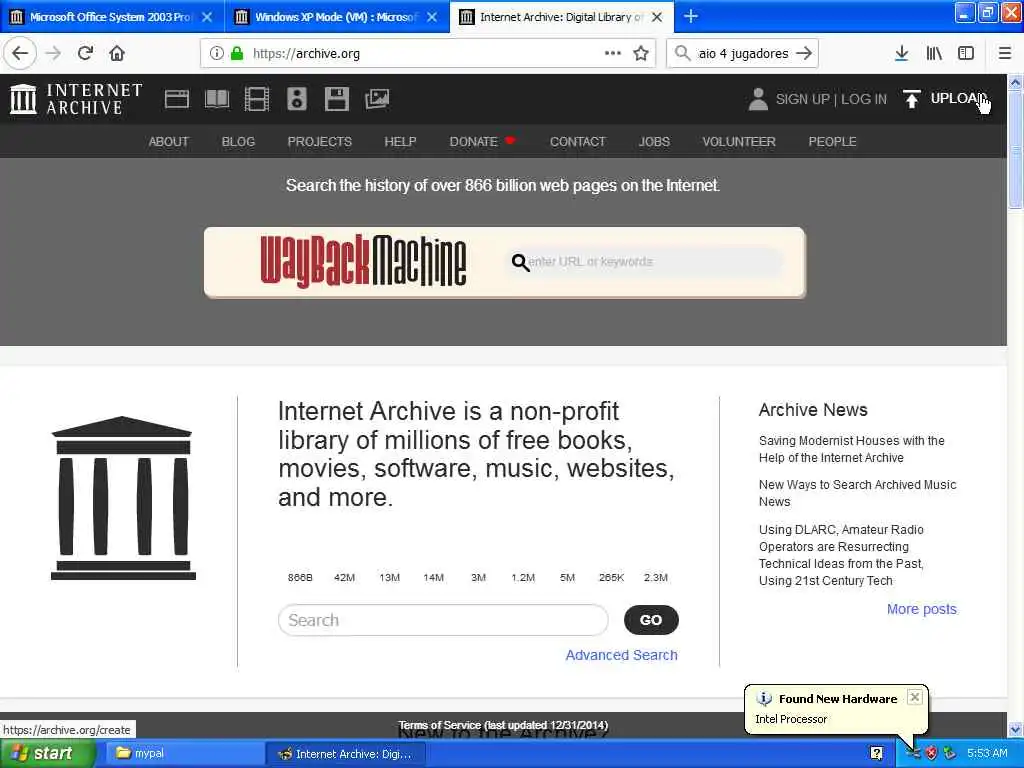Bookmark this page with star icon
The width and height of the screenshot is (1024, 768).
641,54
